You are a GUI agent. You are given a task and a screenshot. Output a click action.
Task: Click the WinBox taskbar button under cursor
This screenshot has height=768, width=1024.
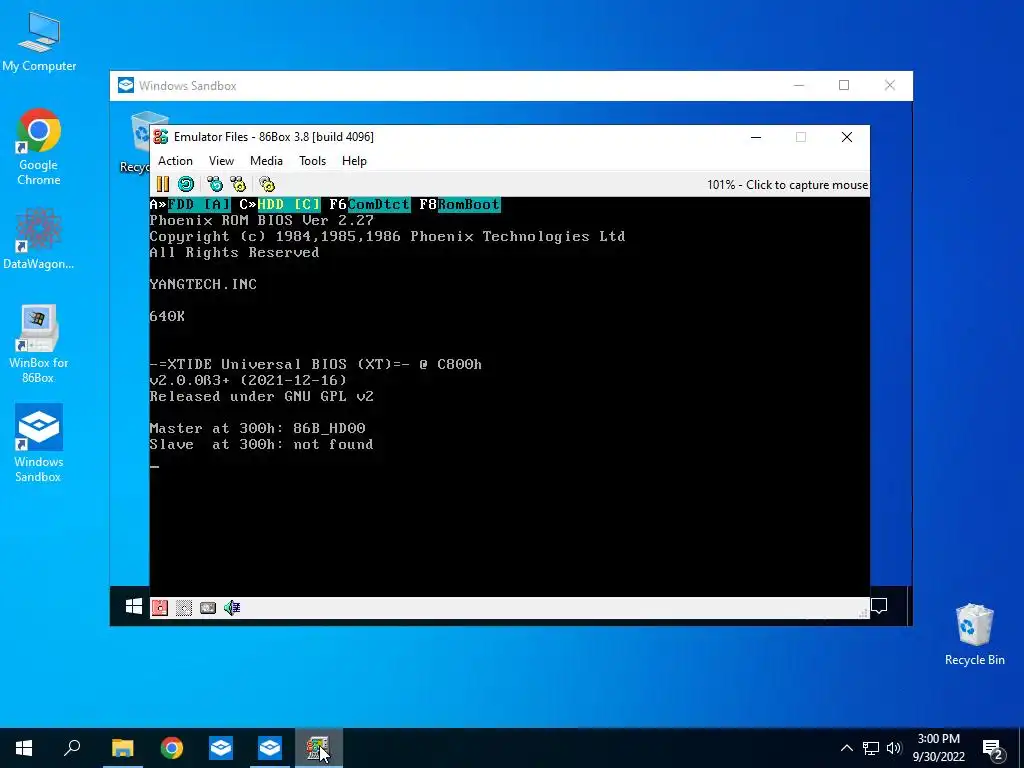(318, 748)
